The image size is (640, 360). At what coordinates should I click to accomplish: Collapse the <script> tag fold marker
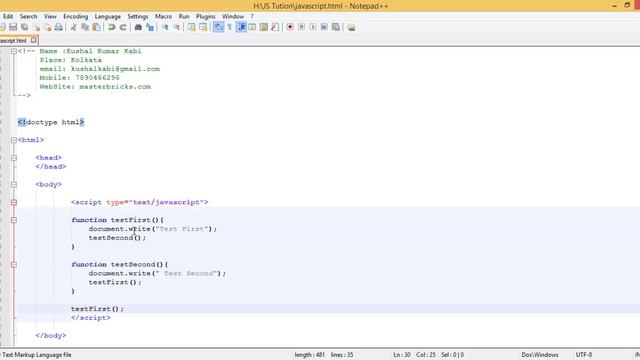tap(14, 202)
